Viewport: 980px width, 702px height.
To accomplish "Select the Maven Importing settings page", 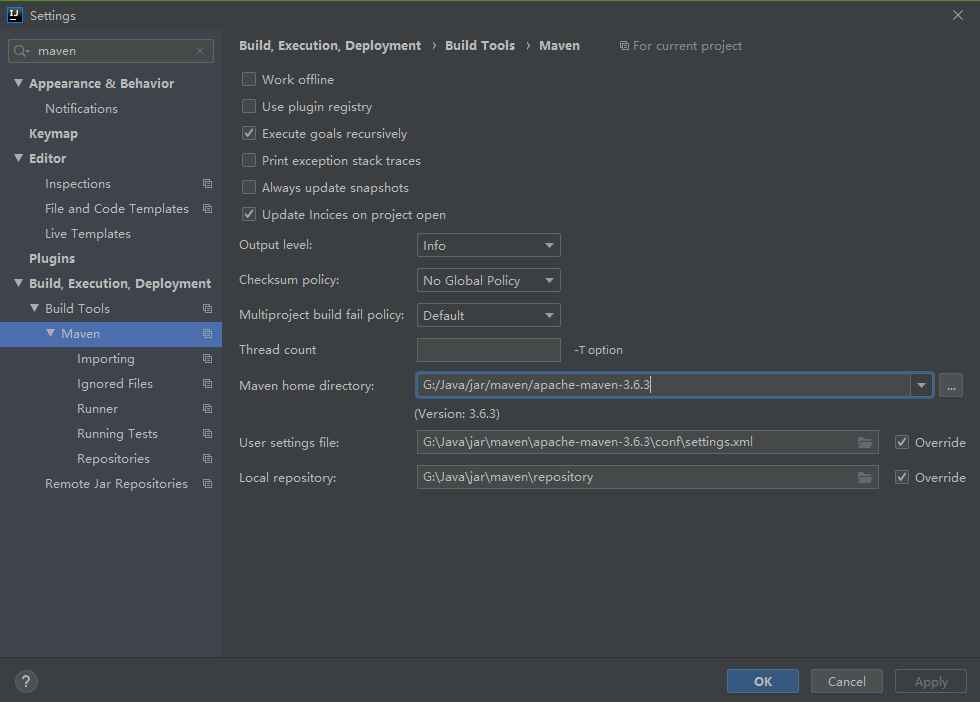I will [106, 359].
